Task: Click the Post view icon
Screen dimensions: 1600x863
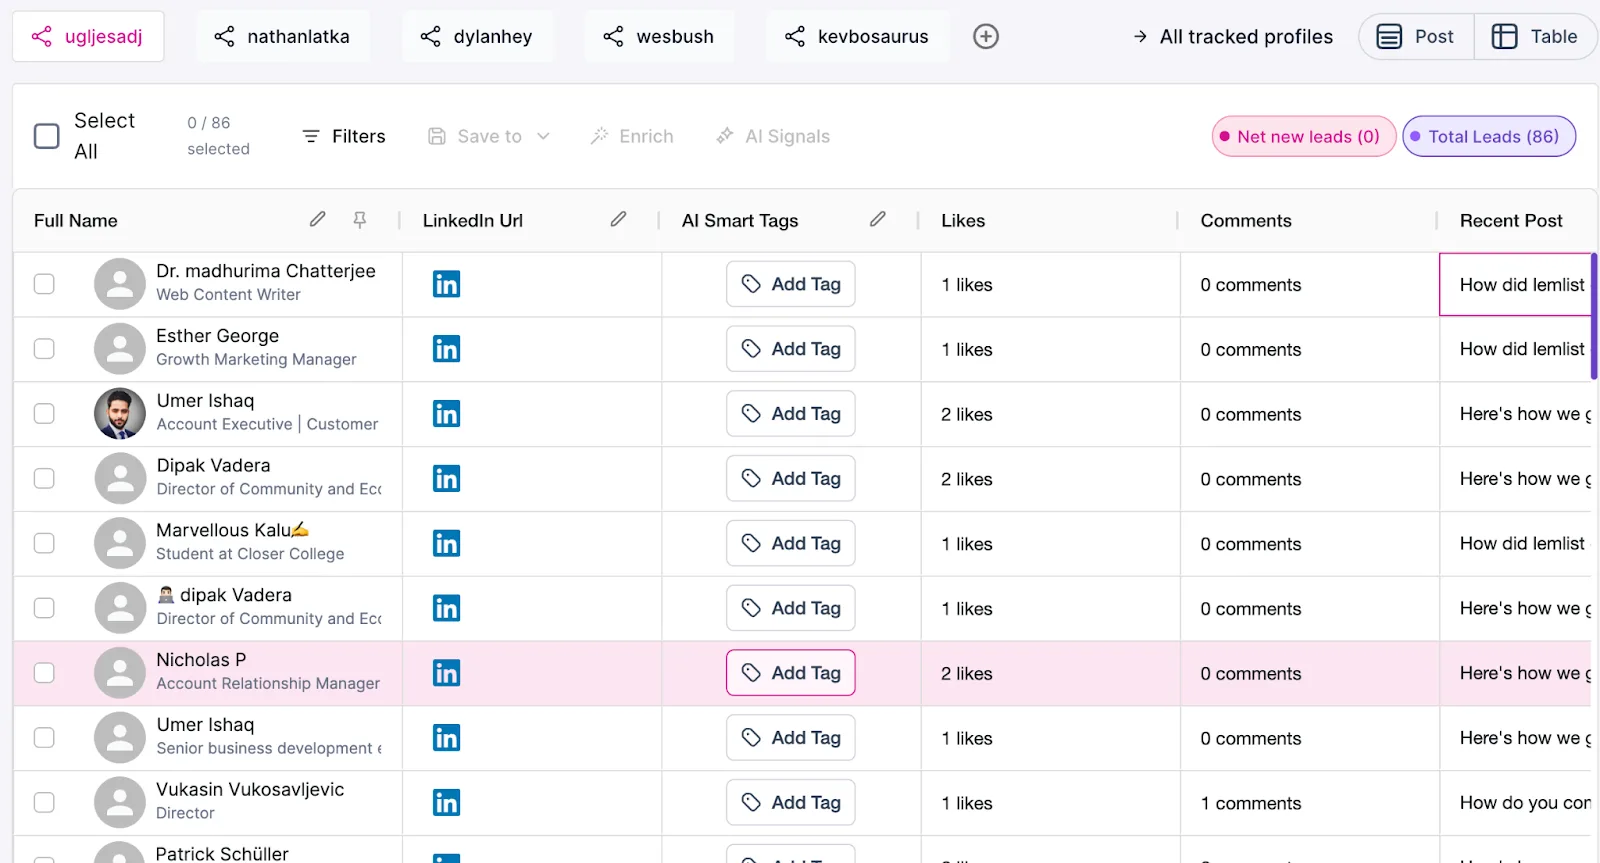Action: tap(1389, 37)
